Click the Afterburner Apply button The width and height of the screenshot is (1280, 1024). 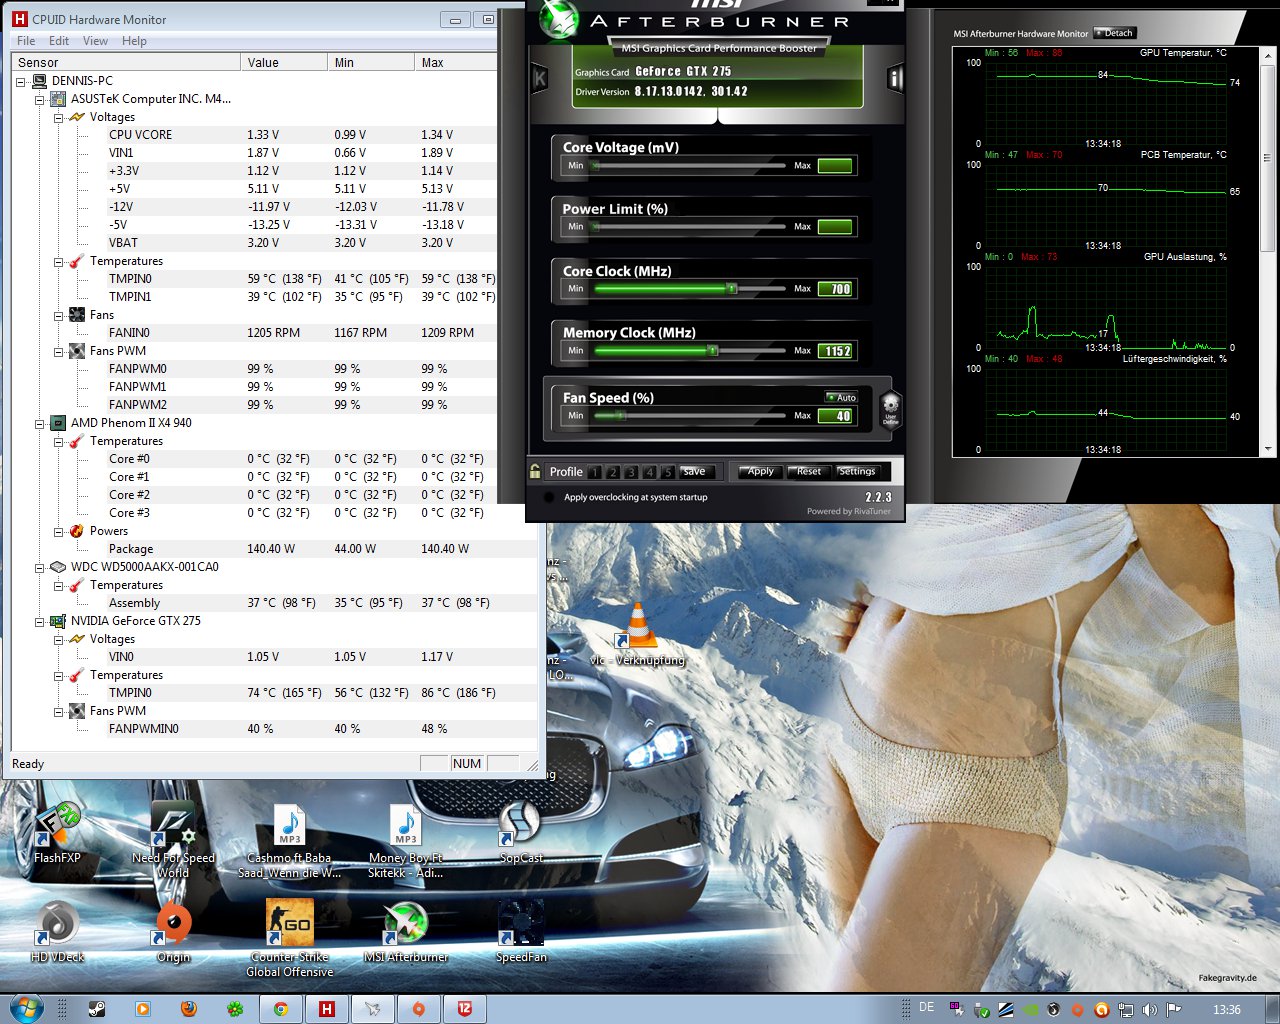pyautogui.click(x=760, y=471)
